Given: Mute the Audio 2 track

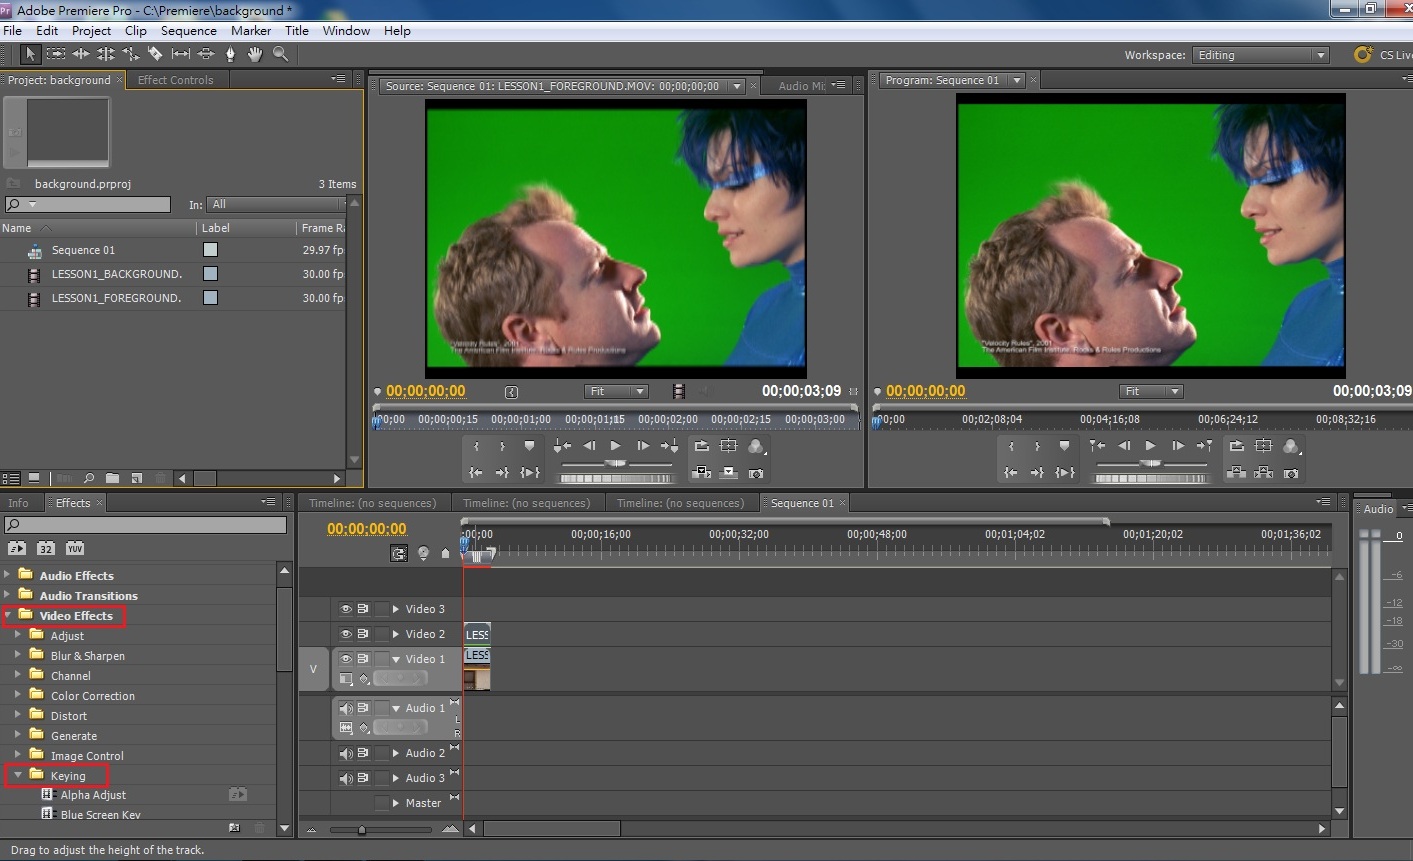Looking at the screenshot, I should [x=346, y=753].
